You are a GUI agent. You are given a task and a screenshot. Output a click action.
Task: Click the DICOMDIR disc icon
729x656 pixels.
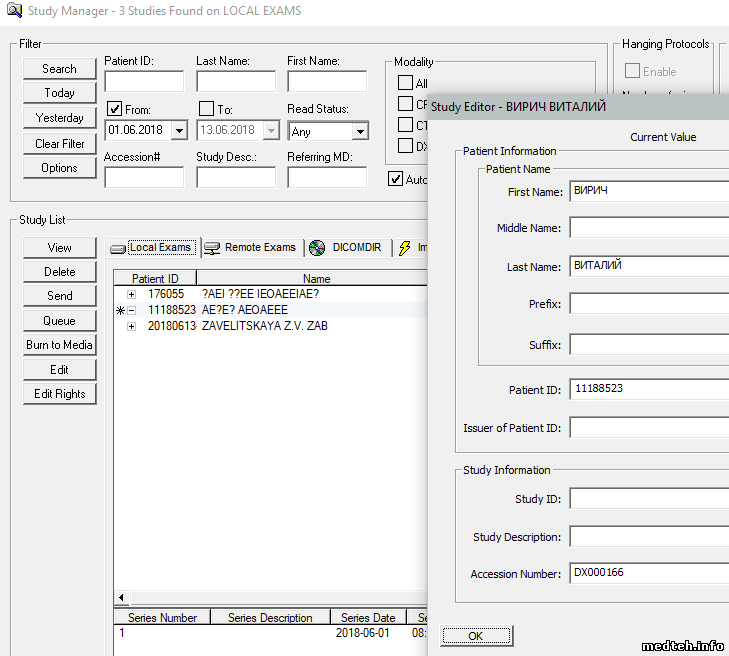coord(318,248)
